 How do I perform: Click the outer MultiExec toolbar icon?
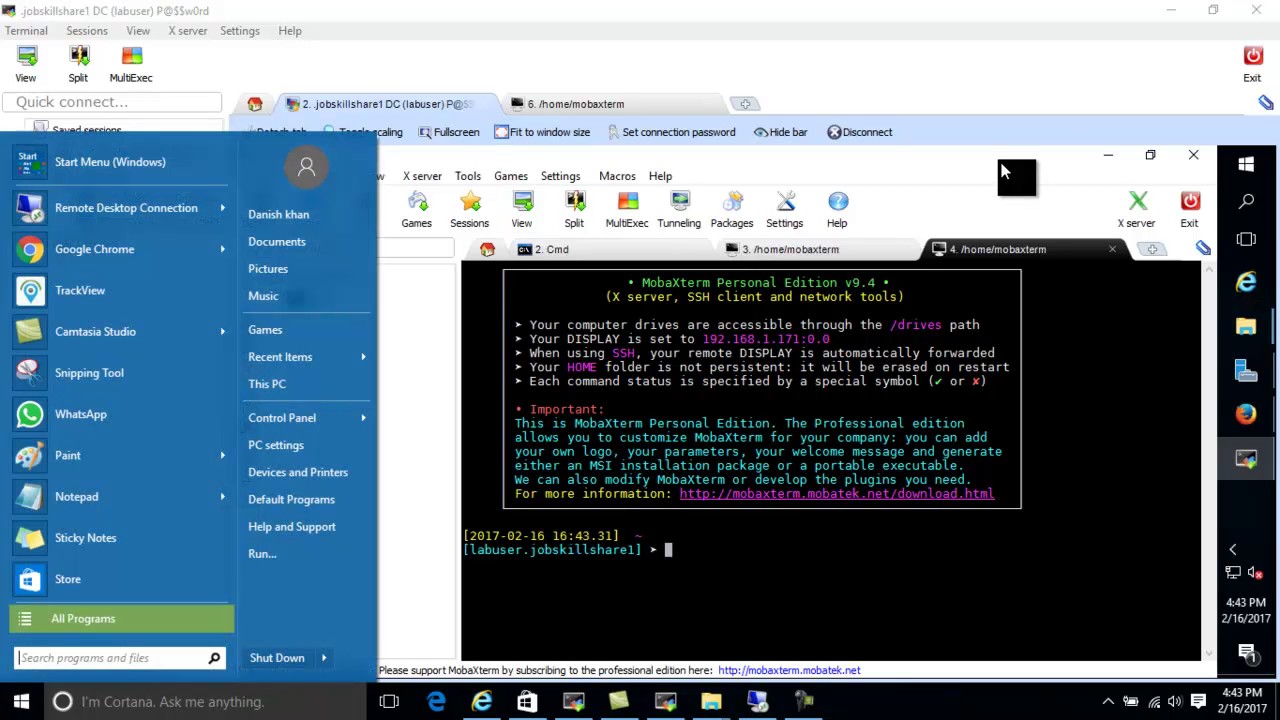tap(131, 56)
